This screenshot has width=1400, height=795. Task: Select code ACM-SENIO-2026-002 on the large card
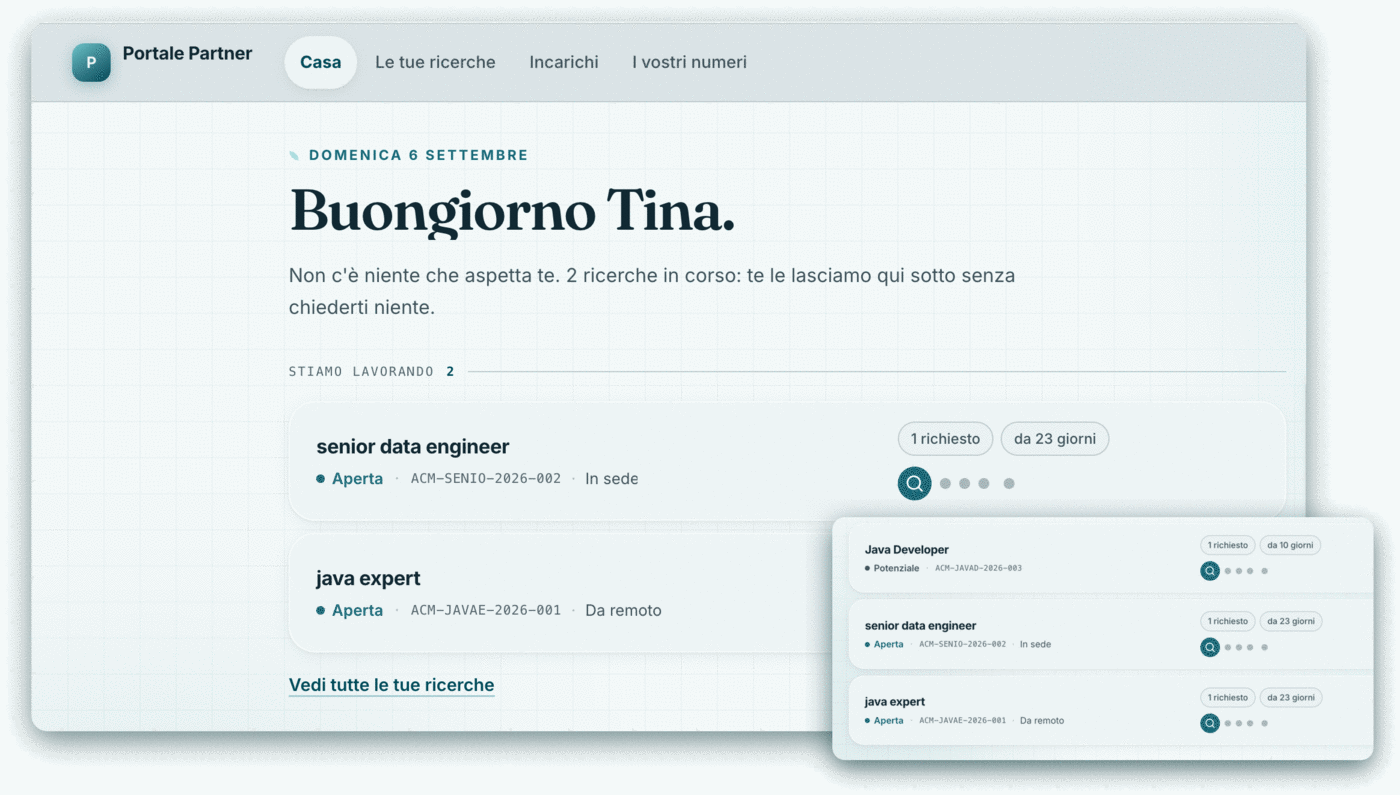pos(486,479)
